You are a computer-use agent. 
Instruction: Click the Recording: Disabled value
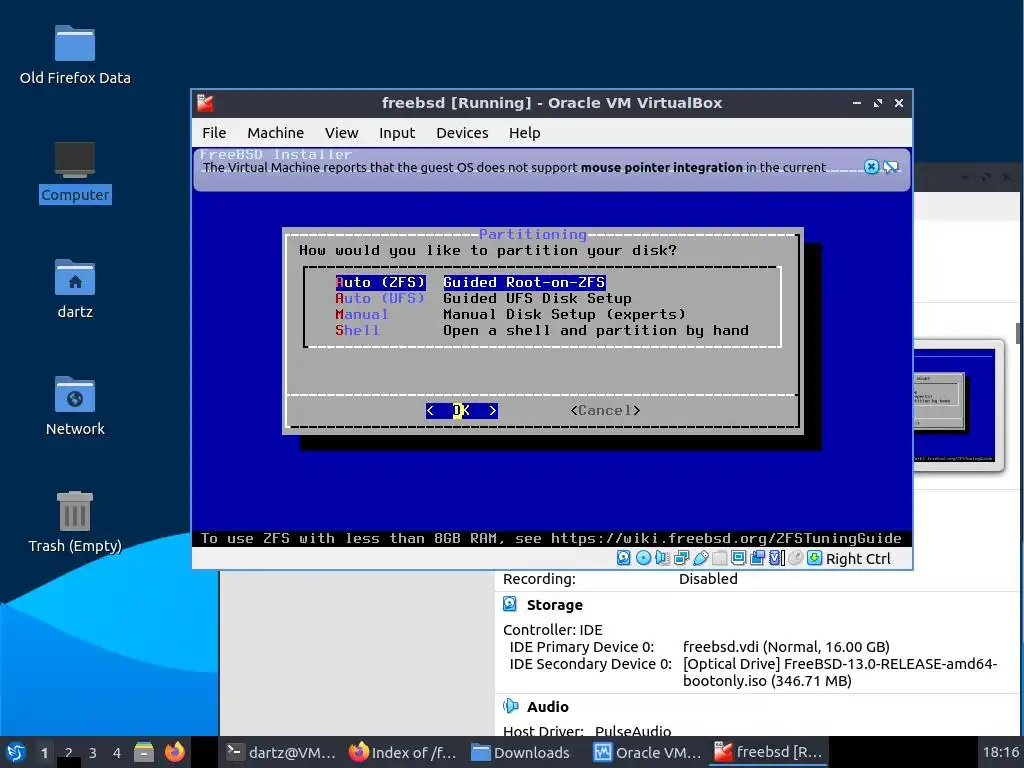coord(708,579)
